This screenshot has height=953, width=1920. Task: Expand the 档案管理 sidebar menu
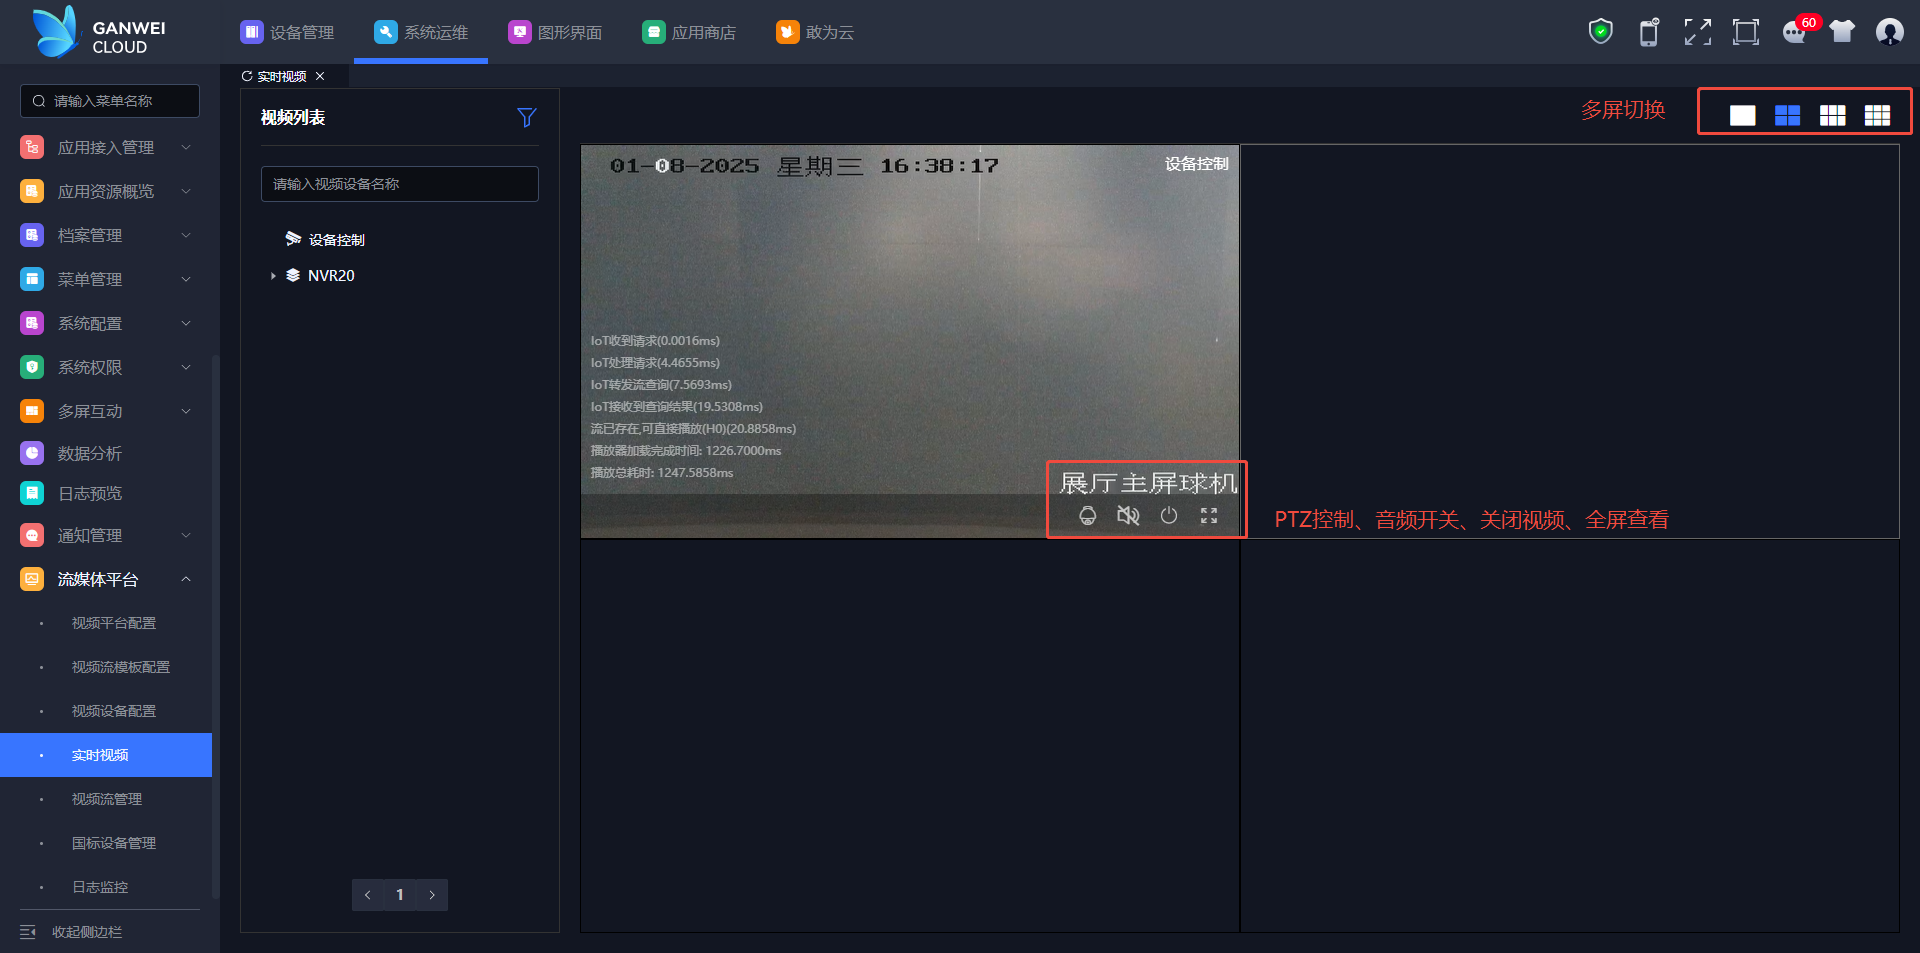click(106, 235)
